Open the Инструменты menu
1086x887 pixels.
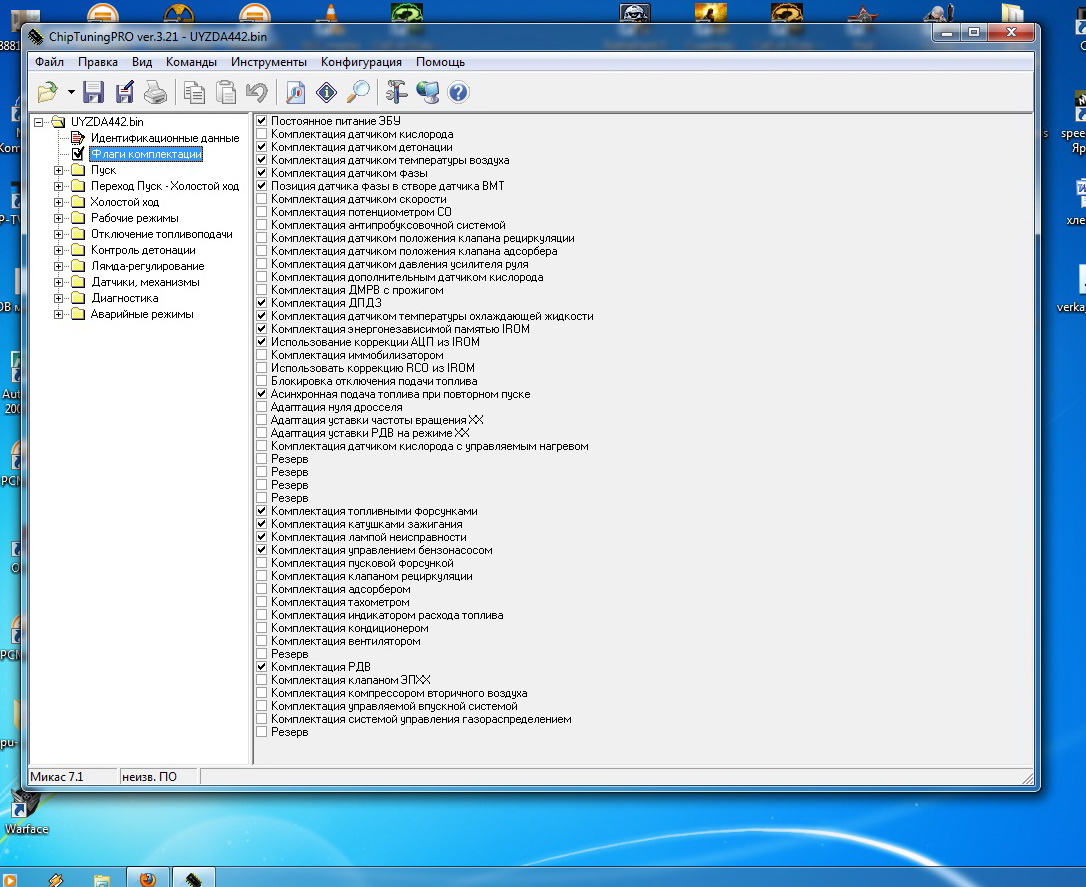(268, 62)
